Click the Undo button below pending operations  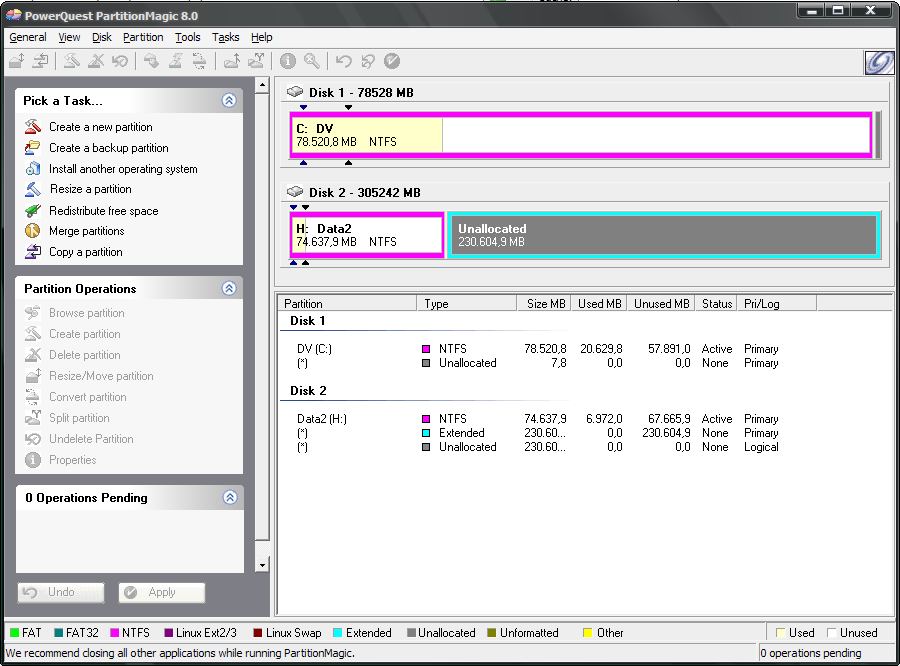click(x=61, y=593)
